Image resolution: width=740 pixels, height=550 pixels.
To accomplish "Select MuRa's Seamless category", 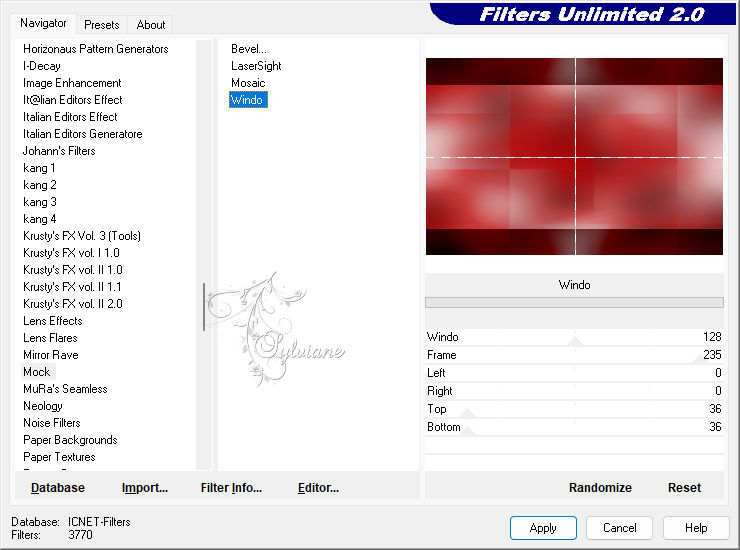I will point(65,389).
